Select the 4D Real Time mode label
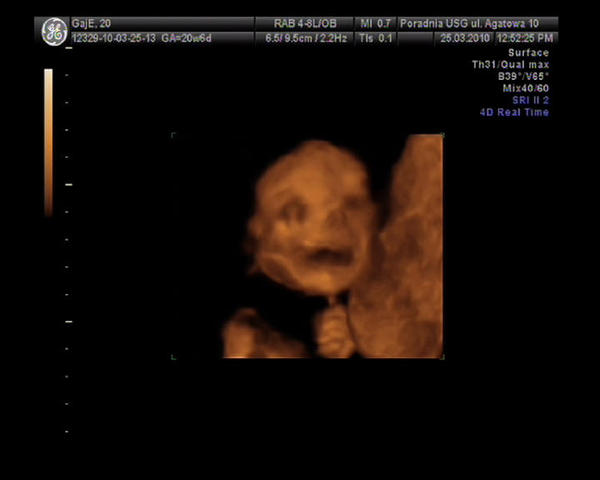Screen dimensions: 600x480 [x=514, y=112]
